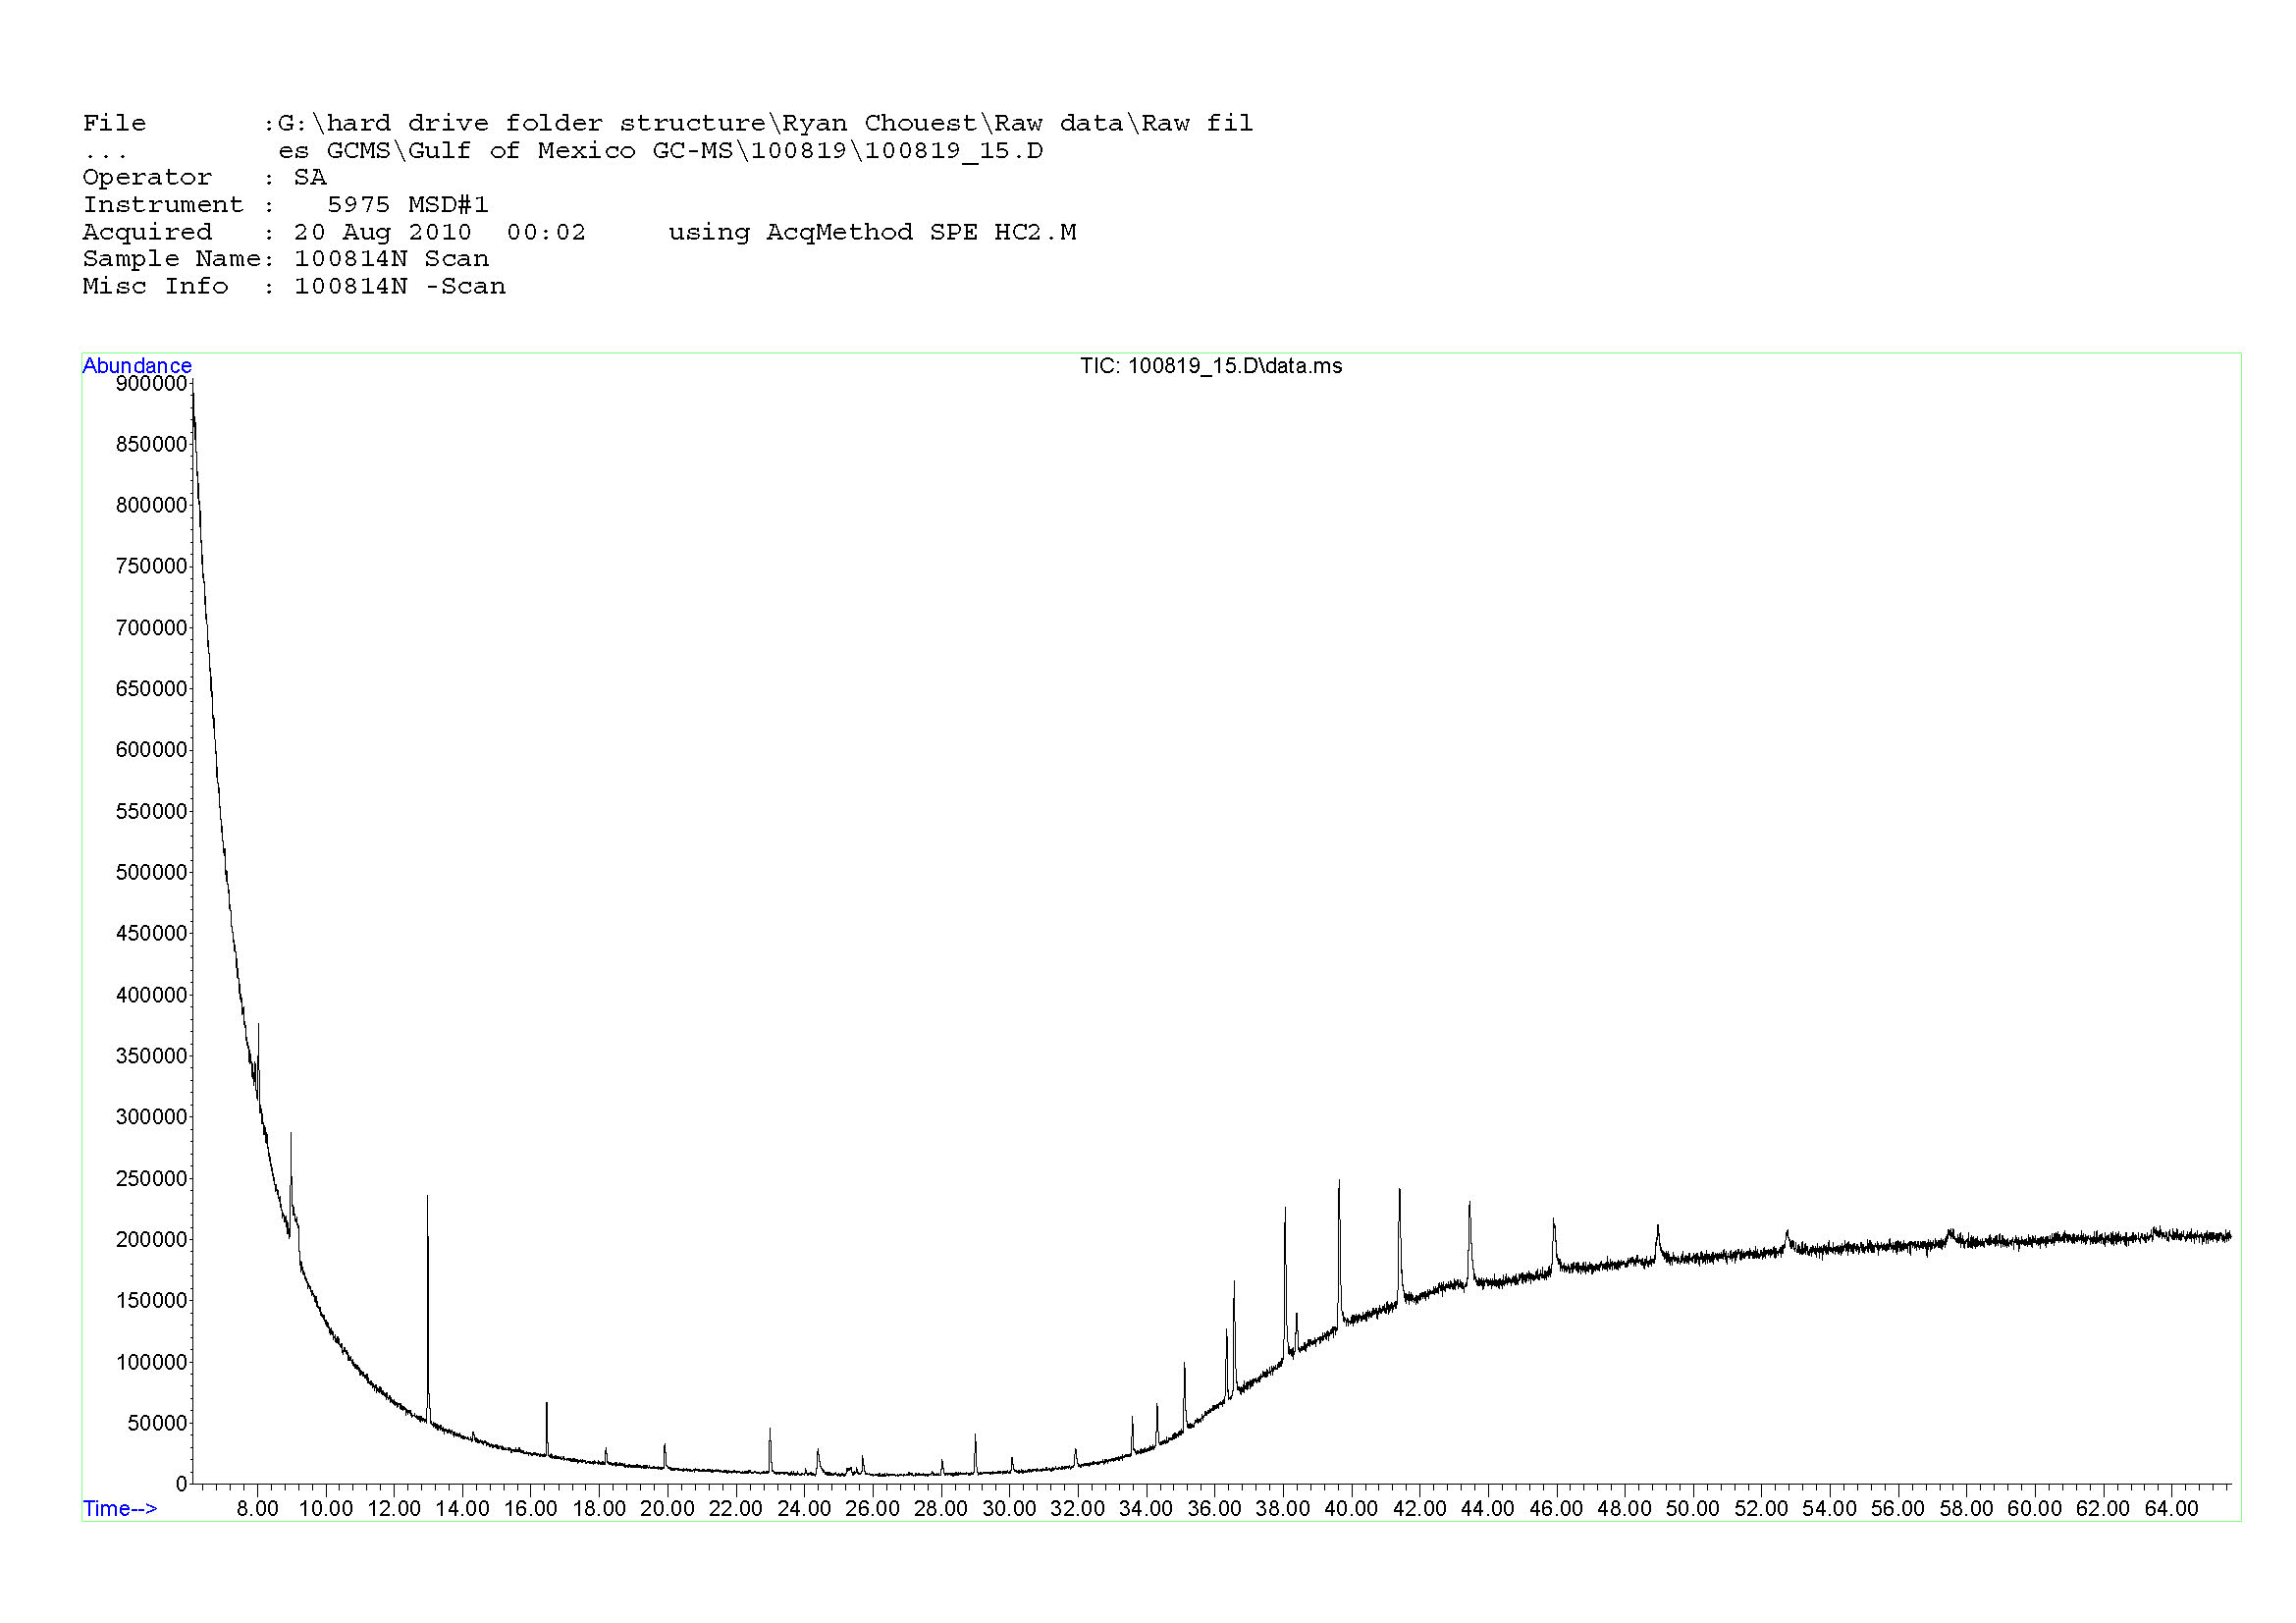Click the Sample Name 100814N Scan text

tap(391, 258)
